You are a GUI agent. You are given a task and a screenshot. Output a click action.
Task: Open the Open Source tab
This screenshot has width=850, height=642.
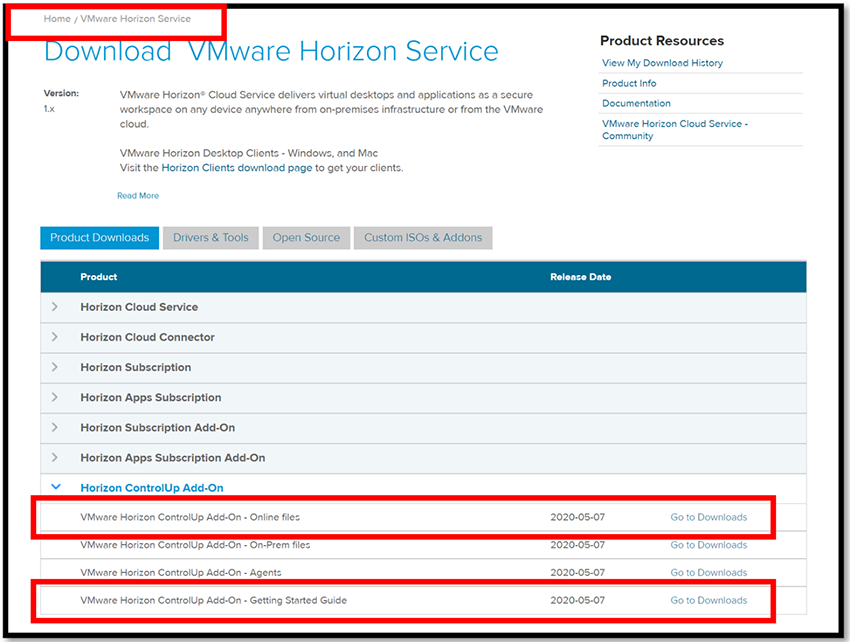tap(306, 238)
